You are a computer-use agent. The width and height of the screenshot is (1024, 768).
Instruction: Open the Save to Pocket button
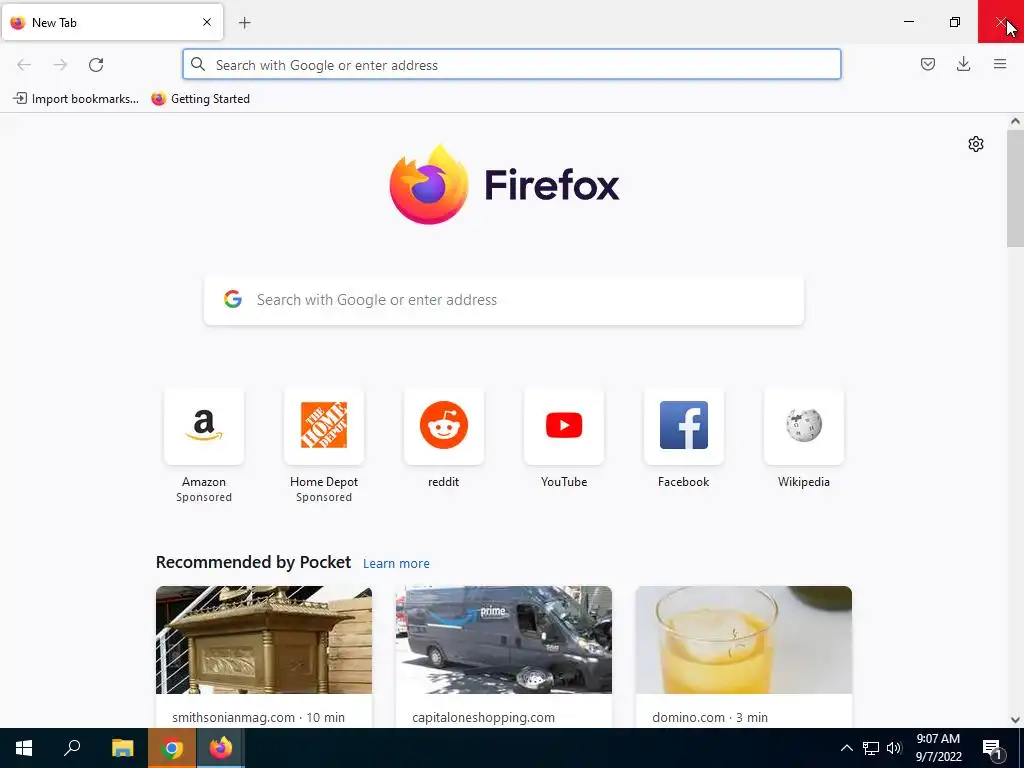click(x=927, y=64)
